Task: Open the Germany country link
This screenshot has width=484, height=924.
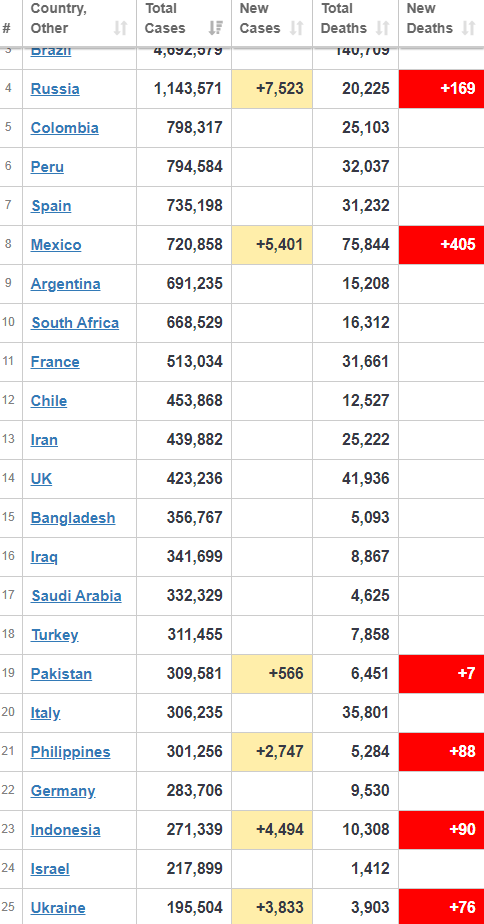Action: [x=63, y=791]
